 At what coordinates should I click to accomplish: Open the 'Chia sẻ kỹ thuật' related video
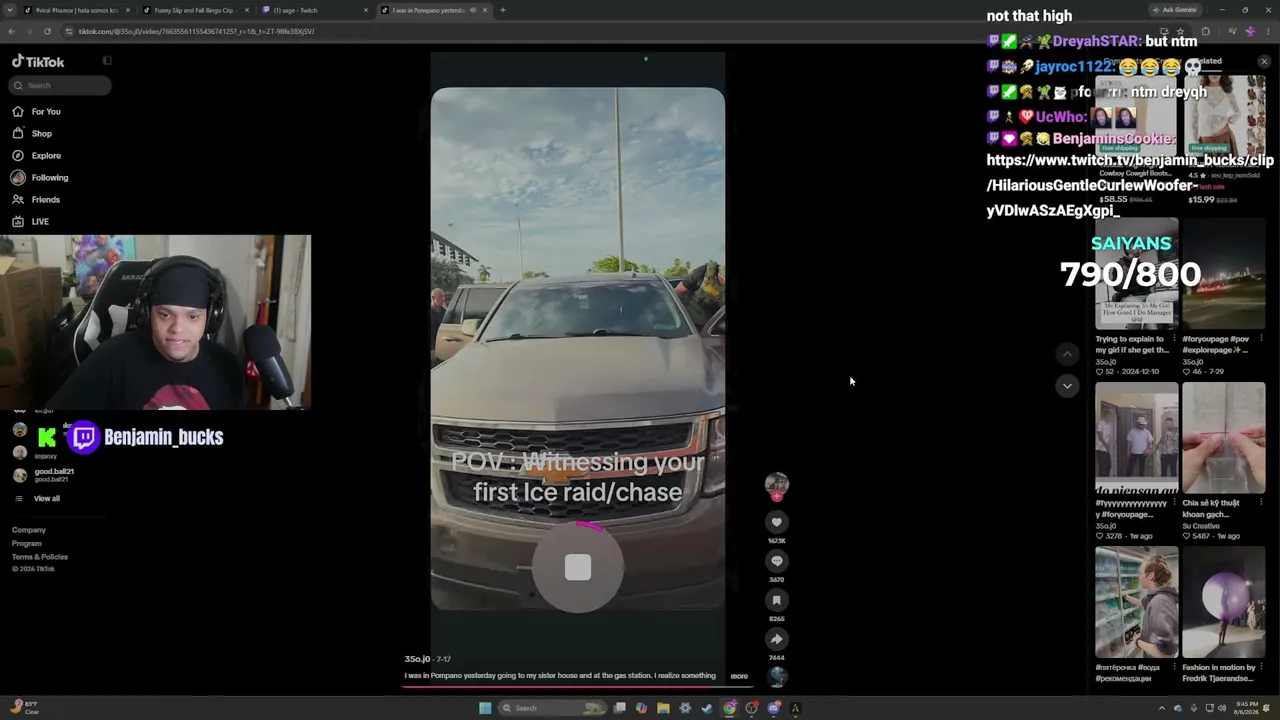(1223, 438)
